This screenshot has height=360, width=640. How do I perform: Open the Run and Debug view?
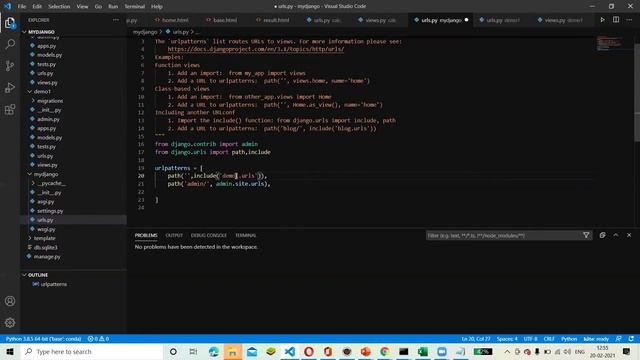click(x=10, y=88)
